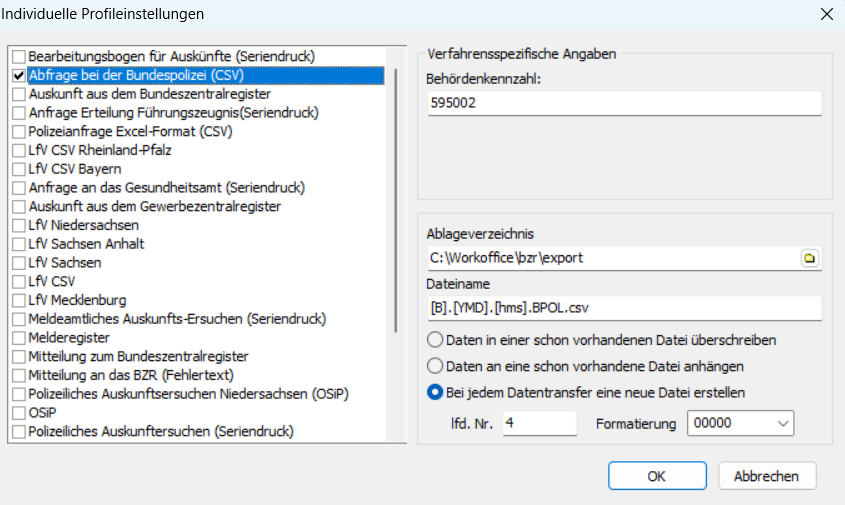Enable the OSiP checkbox
This screenshot has height=505, width=845.
point(19,413)
